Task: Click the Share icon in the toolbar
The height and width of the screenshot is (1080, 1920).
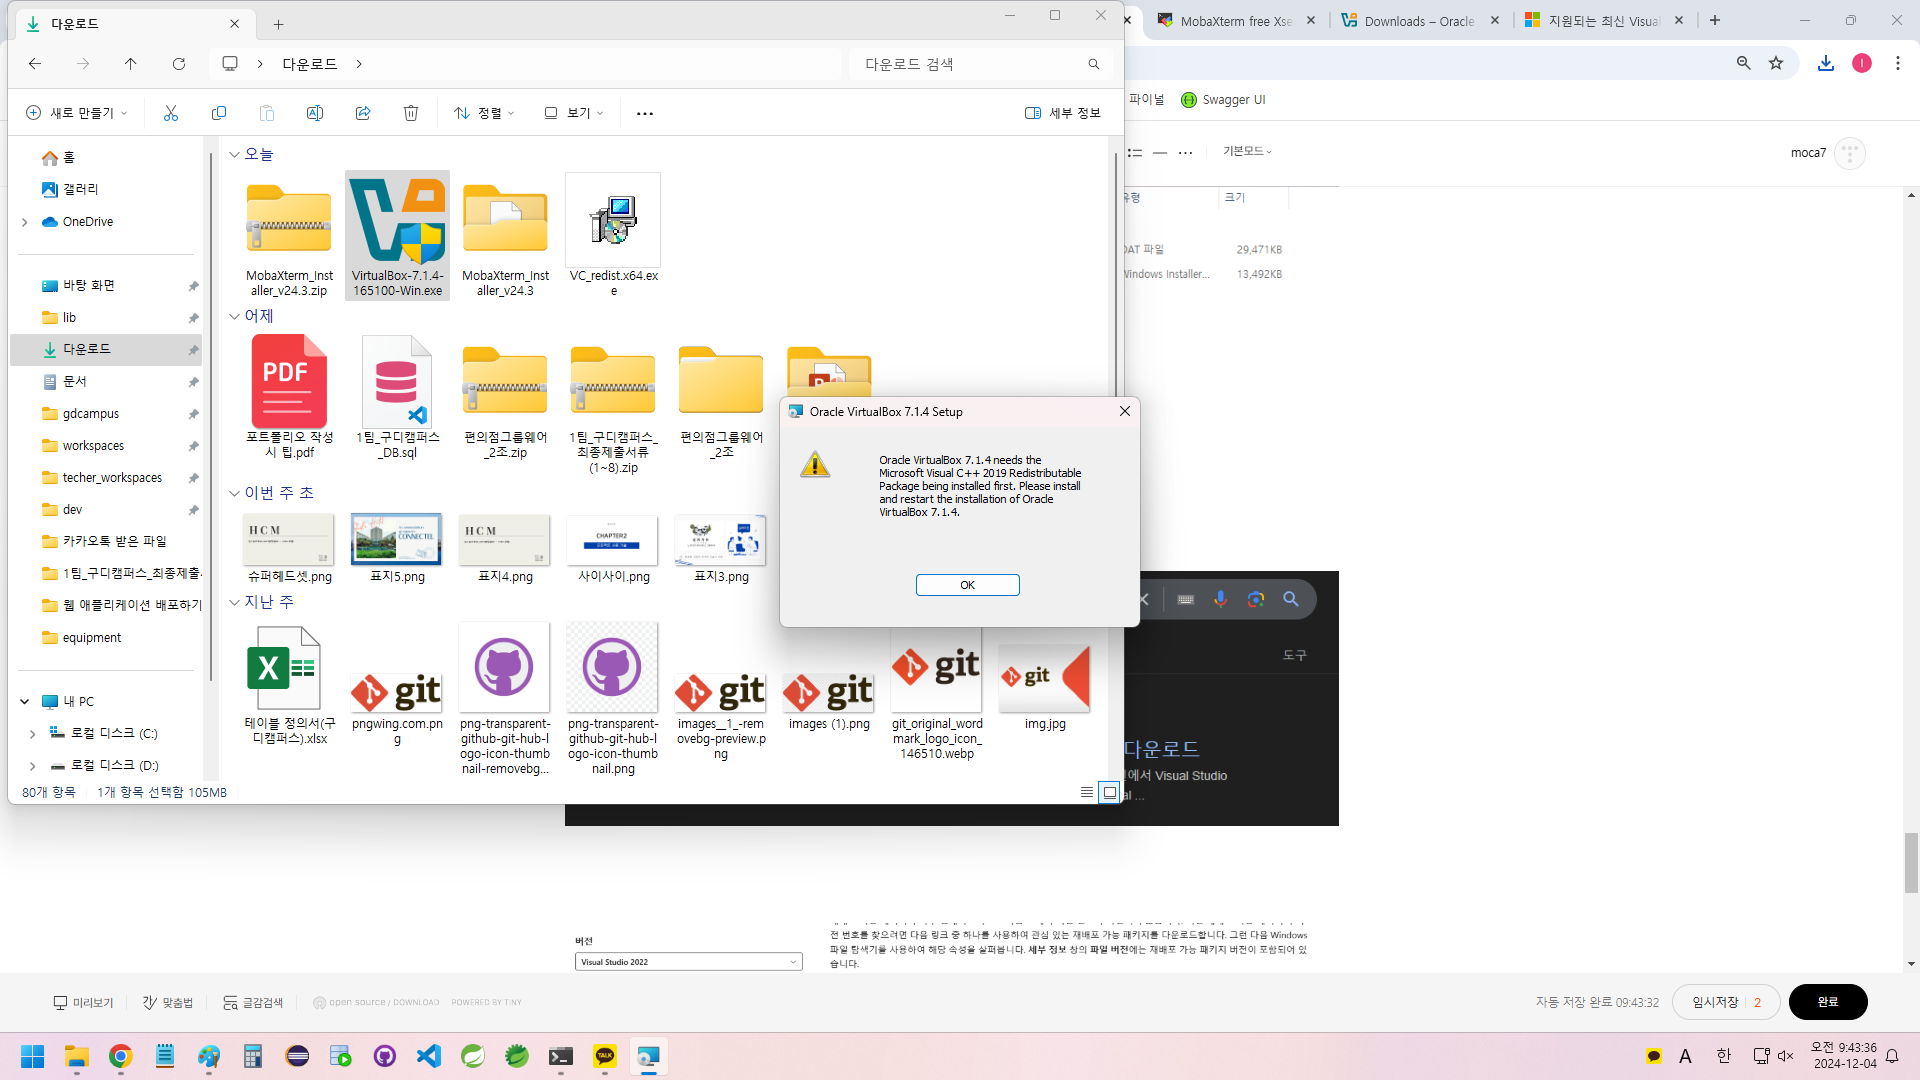Action: tap(363, 113)
